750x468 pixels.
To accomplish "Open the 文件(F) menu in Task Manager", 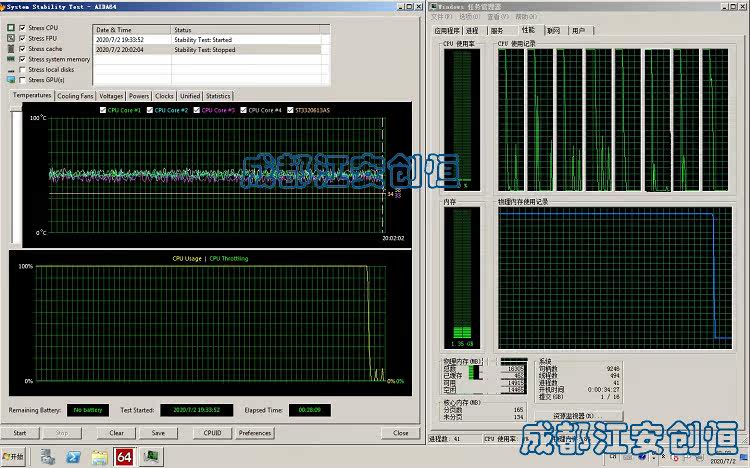I will [442, 17].
